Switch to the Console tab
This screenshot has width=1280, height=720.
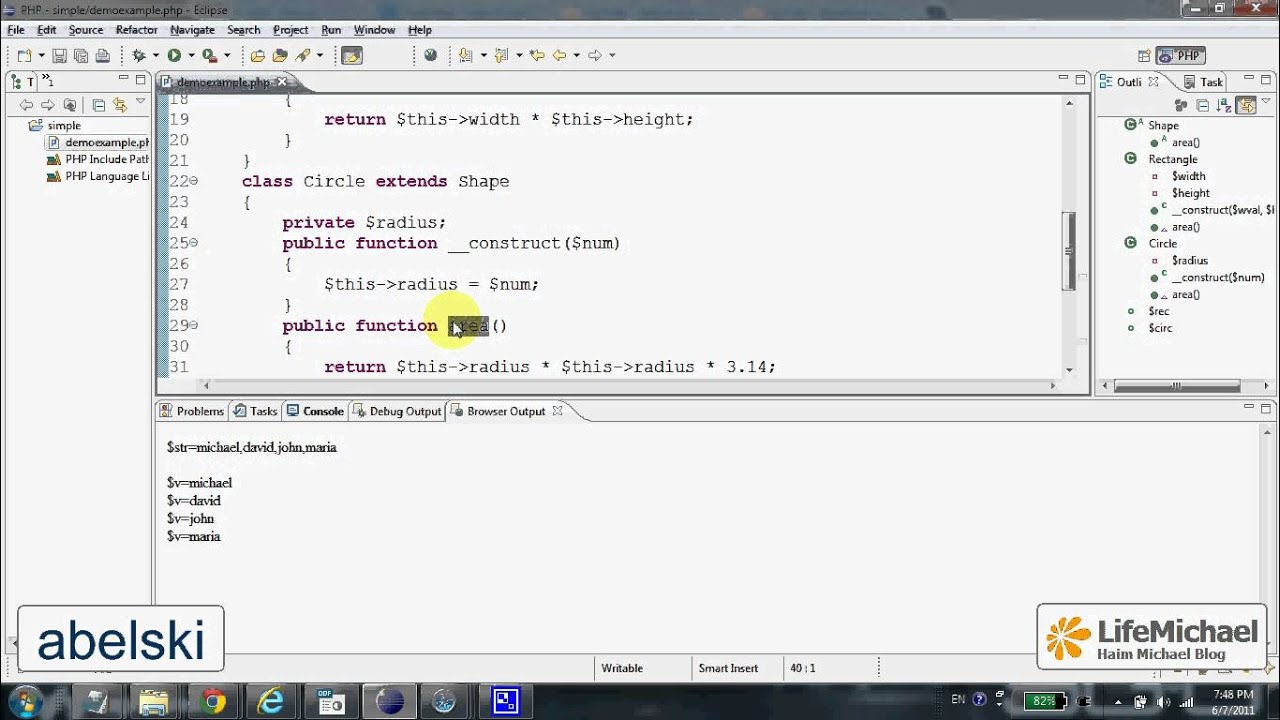(315, 411)
